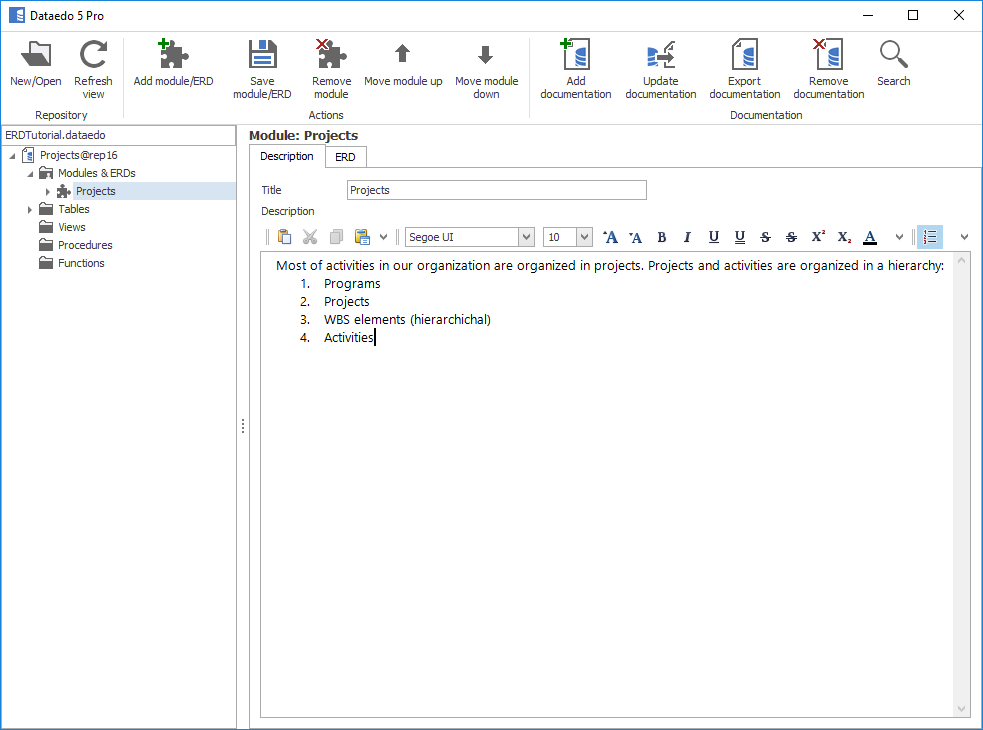The image size is (983, 730).
Task: Click the Refresh view icon
Action: tap(93, 56)
